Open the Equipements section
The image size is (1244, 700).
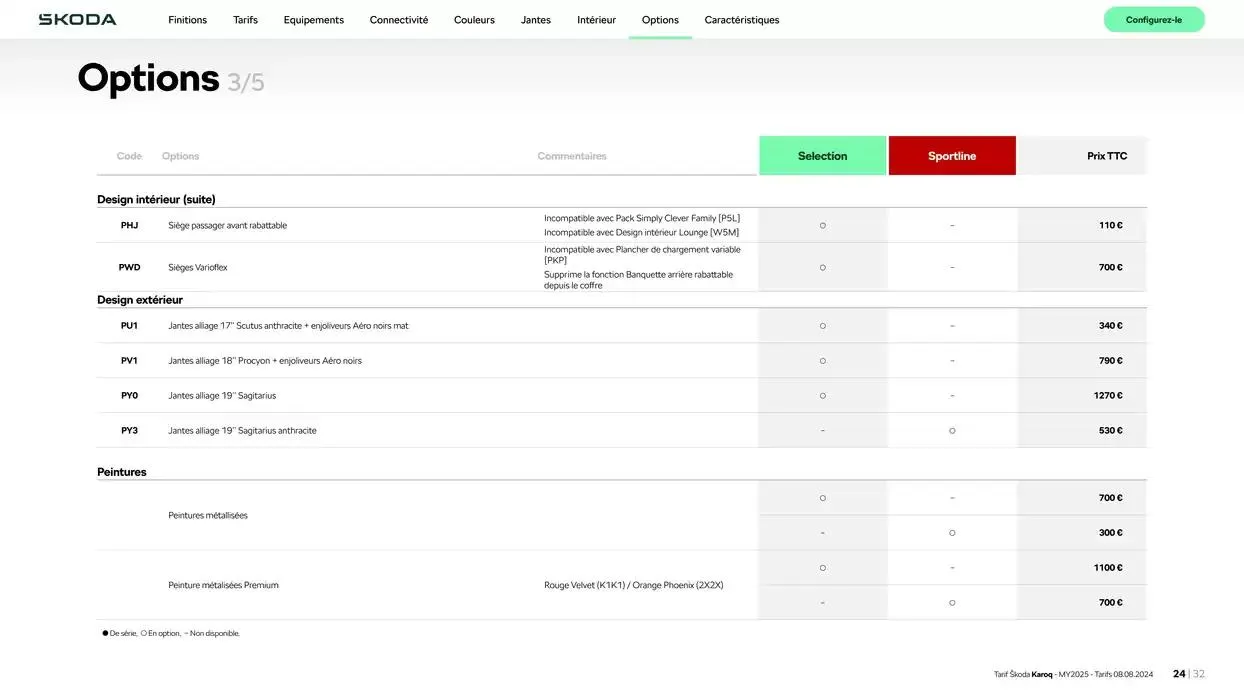[x=313, y=20]
